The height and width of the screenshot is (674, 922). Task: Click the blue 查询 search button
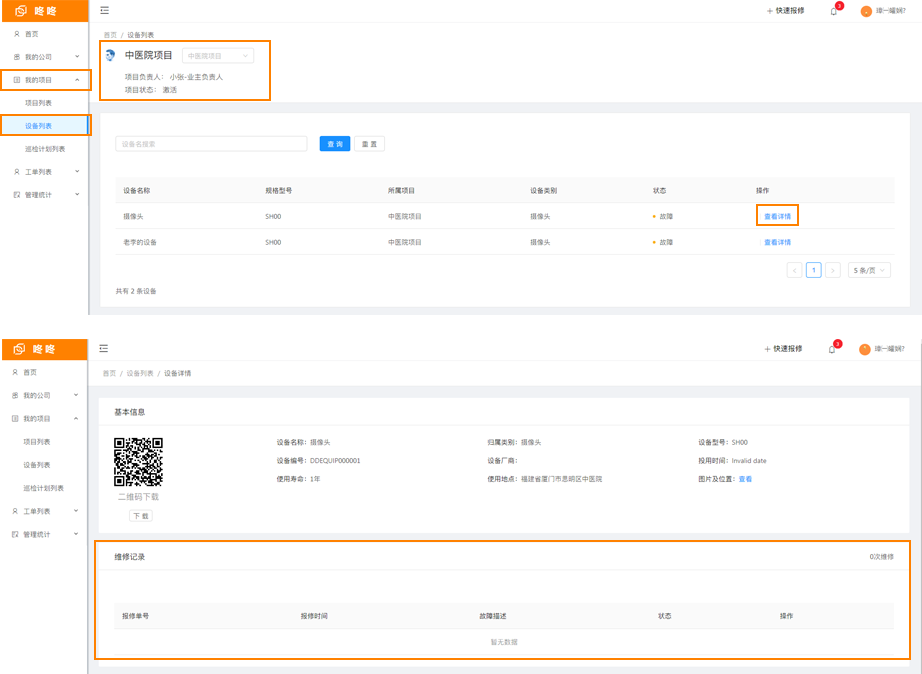coord(334,144)
